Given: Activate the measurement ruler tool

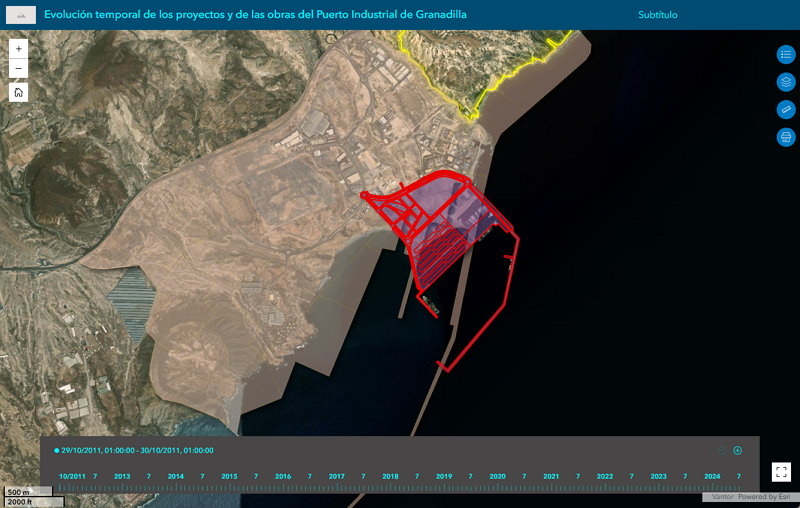Looking at the screenshot, I should pos(786,110).
